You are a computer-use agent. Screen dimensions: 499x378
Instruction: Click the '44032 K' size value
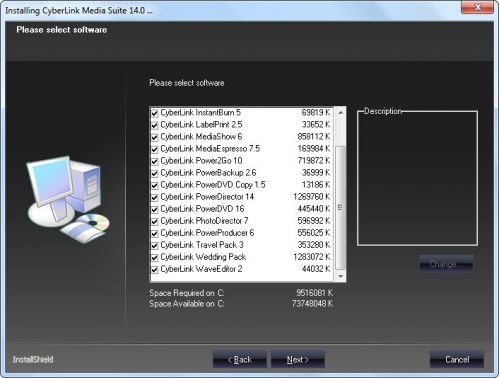point(316,269)
